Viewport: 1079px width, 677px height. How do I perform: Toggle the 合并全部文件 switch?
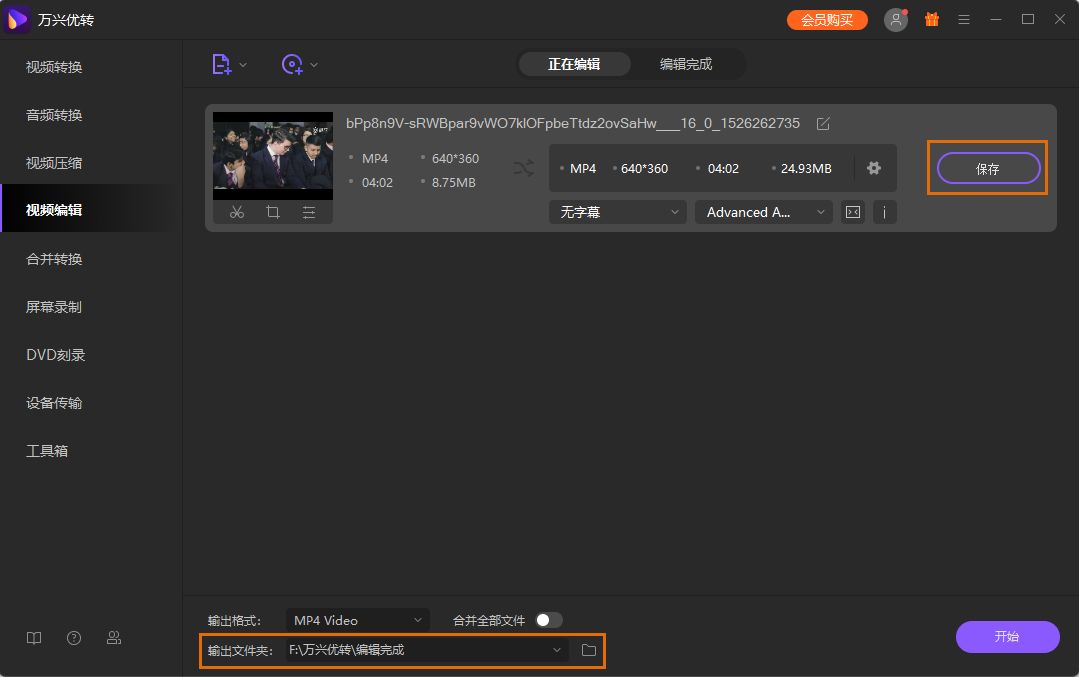(548, 621)
